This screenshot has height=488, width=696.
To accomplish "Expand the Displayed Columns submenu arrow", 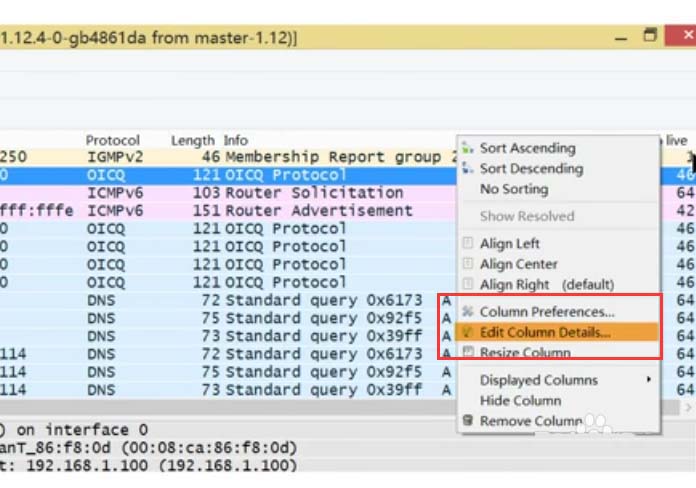I will pos(648,380).
